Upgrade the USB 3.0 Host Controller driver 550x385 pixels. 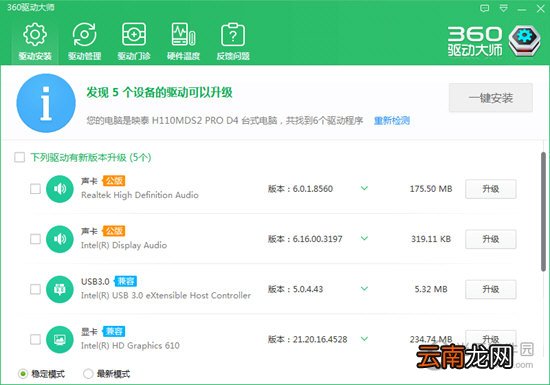pyautogui.click(x=491, y=289)
